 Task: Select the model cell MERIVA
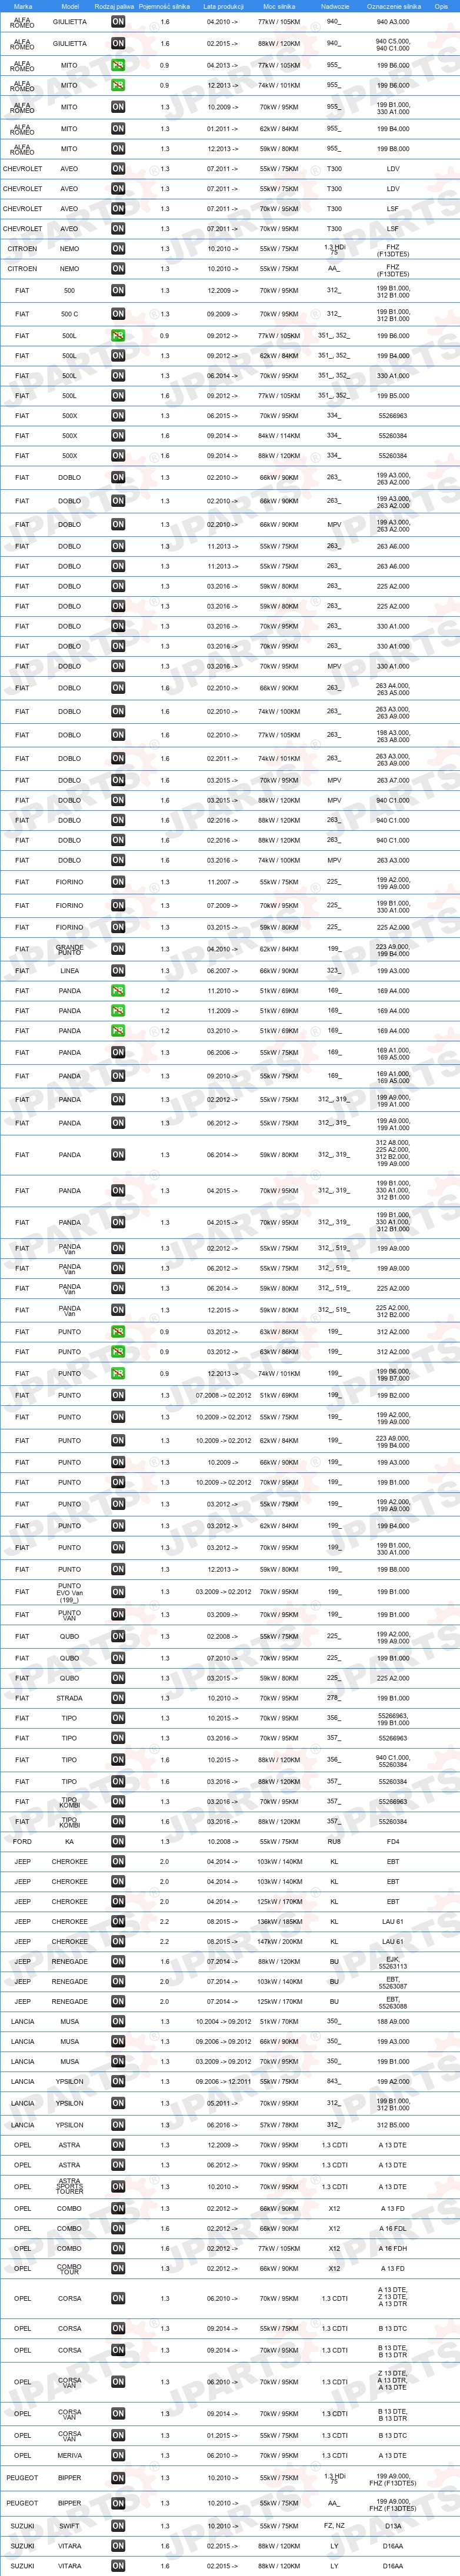69,2455
